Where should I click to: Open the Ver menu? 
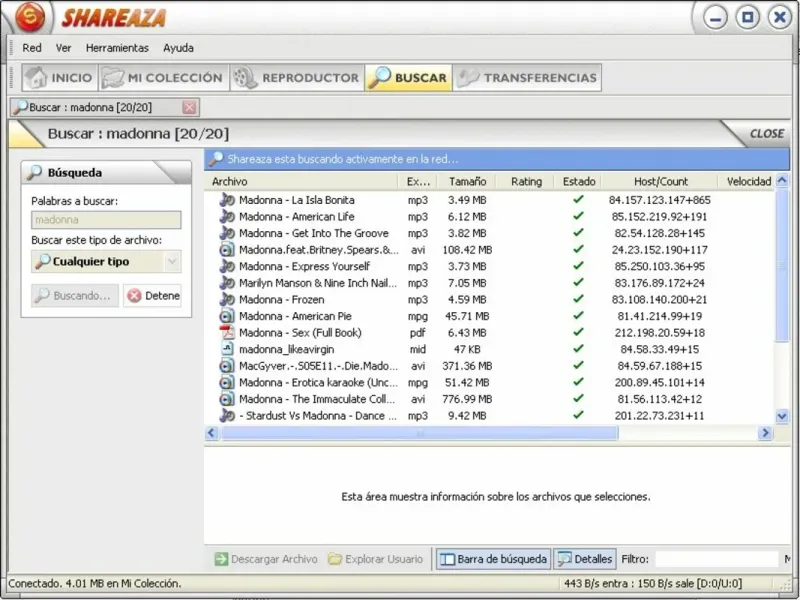63,48
